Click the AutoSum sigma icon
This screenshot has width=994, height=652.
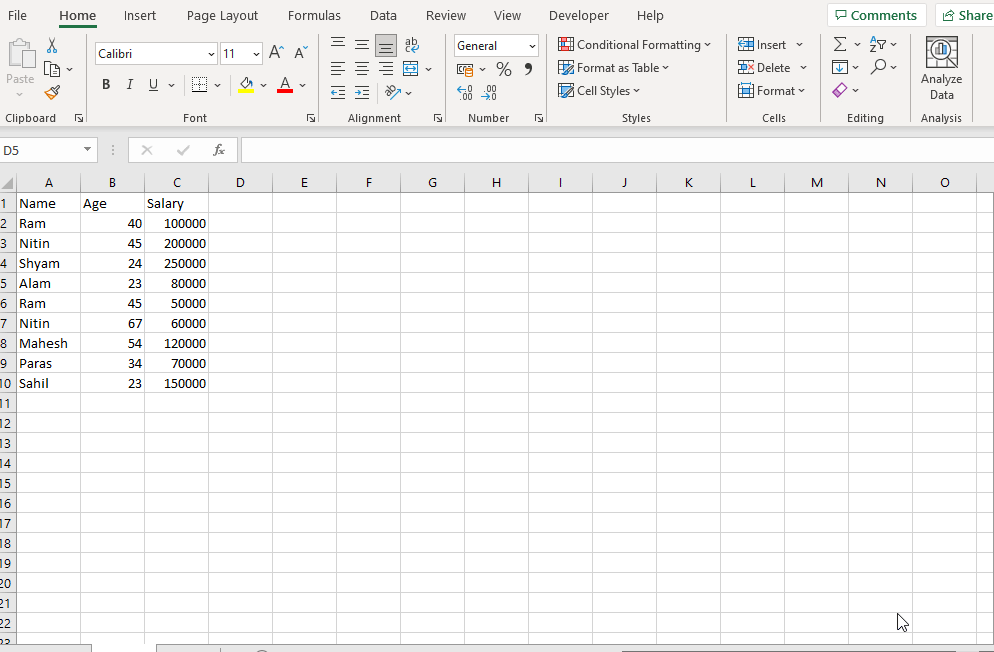click(840, 43)
